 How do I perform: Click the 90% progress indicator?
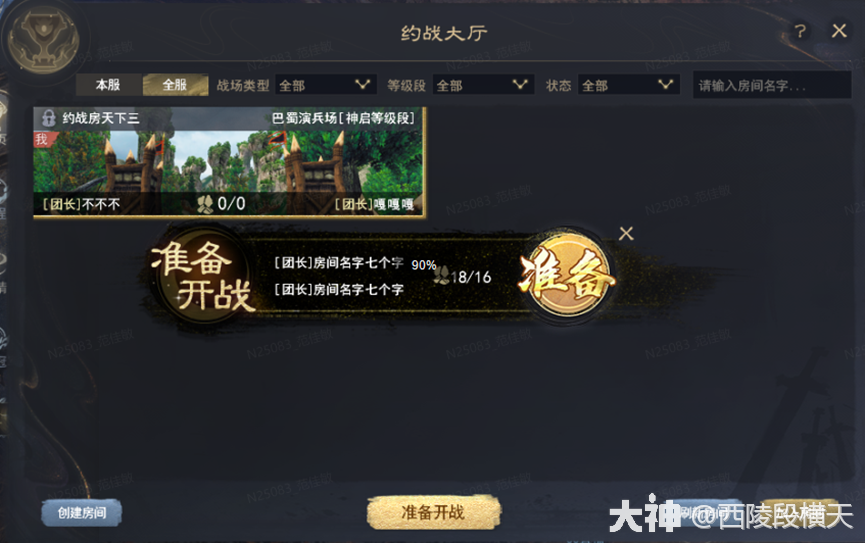[x=424, y=265]
